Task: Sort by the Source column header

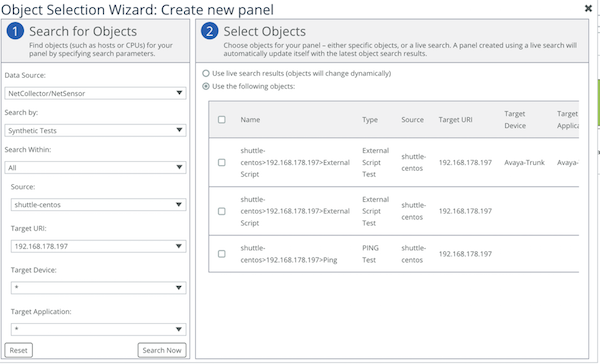Action: coord(412,119)
